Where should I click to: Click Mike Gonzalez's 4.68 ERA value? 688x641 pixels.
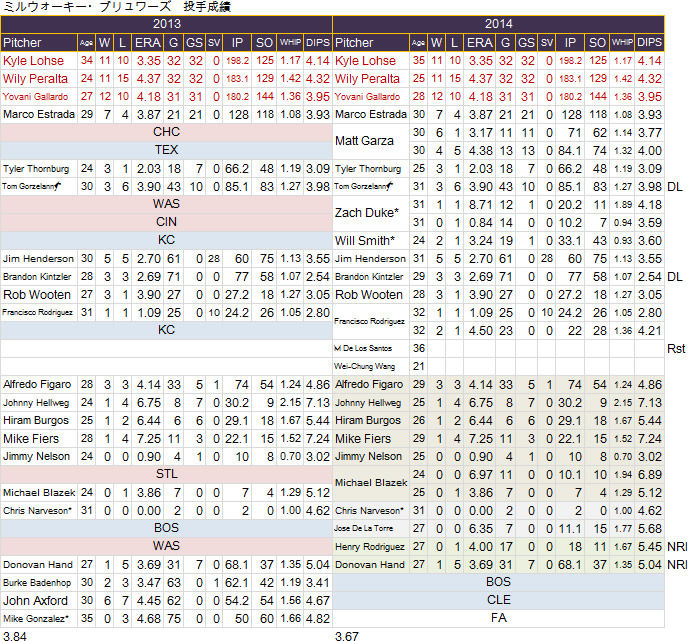tap(148, 619)
